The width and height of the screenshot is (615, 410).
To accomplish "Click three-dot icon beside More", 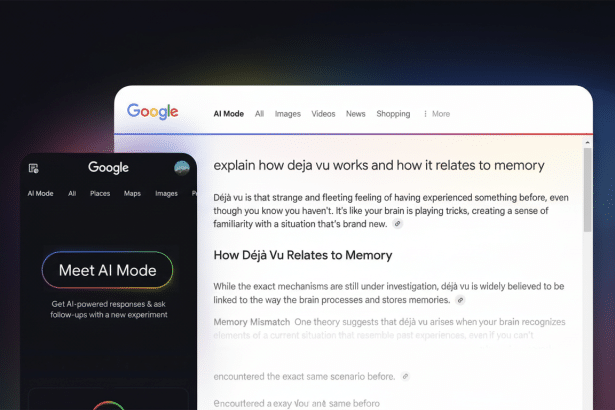I will click(426, 114).
